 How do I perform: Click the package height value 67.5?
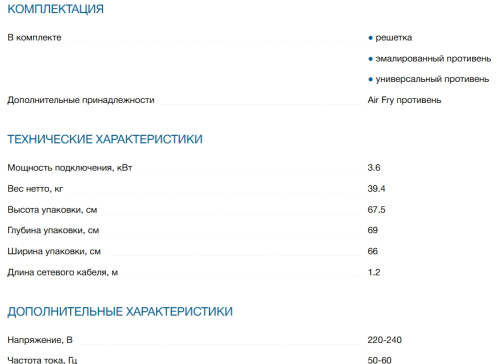coord(376,210)
